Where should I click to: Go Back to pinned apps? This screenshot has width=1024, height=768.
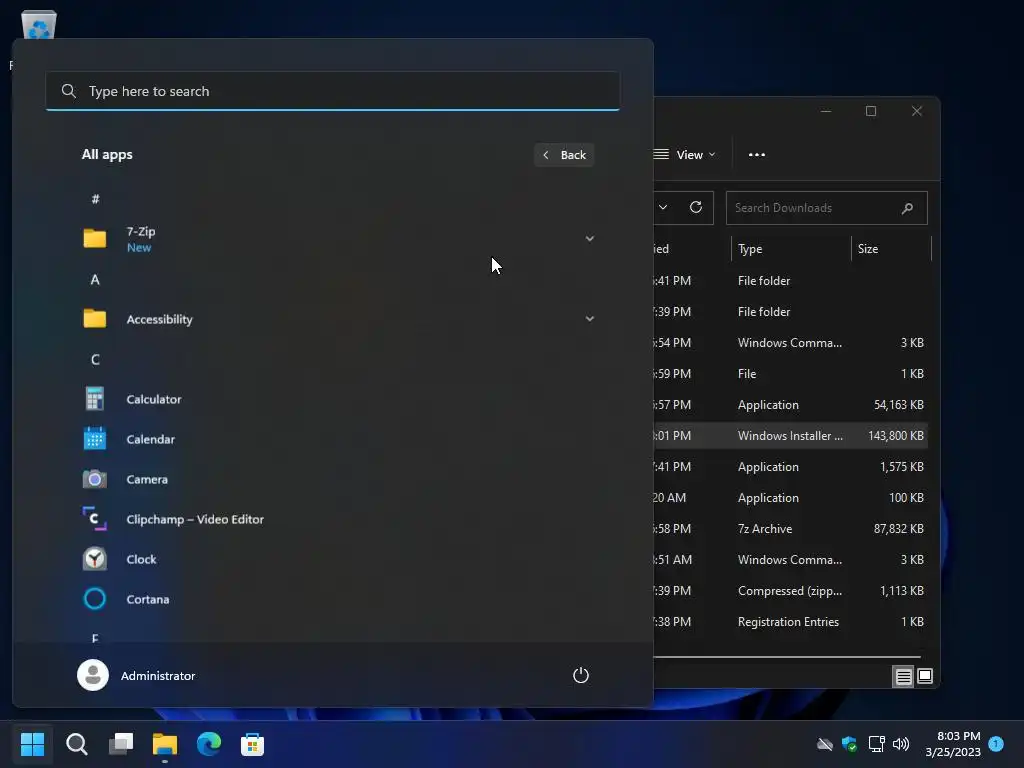564,155
